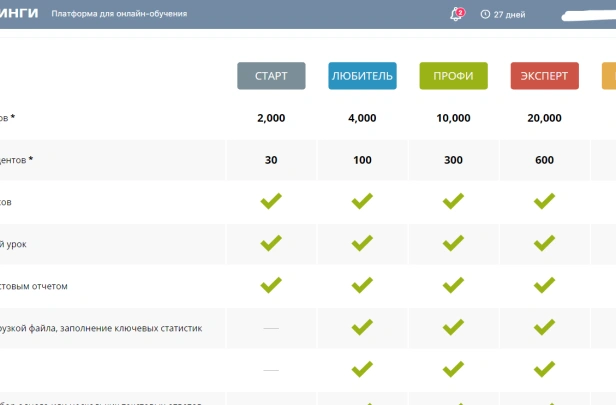This screenshot has width=616, height=405.
Task: Click the '27 дней' remaining days label
Action: (x=510, y=14)
